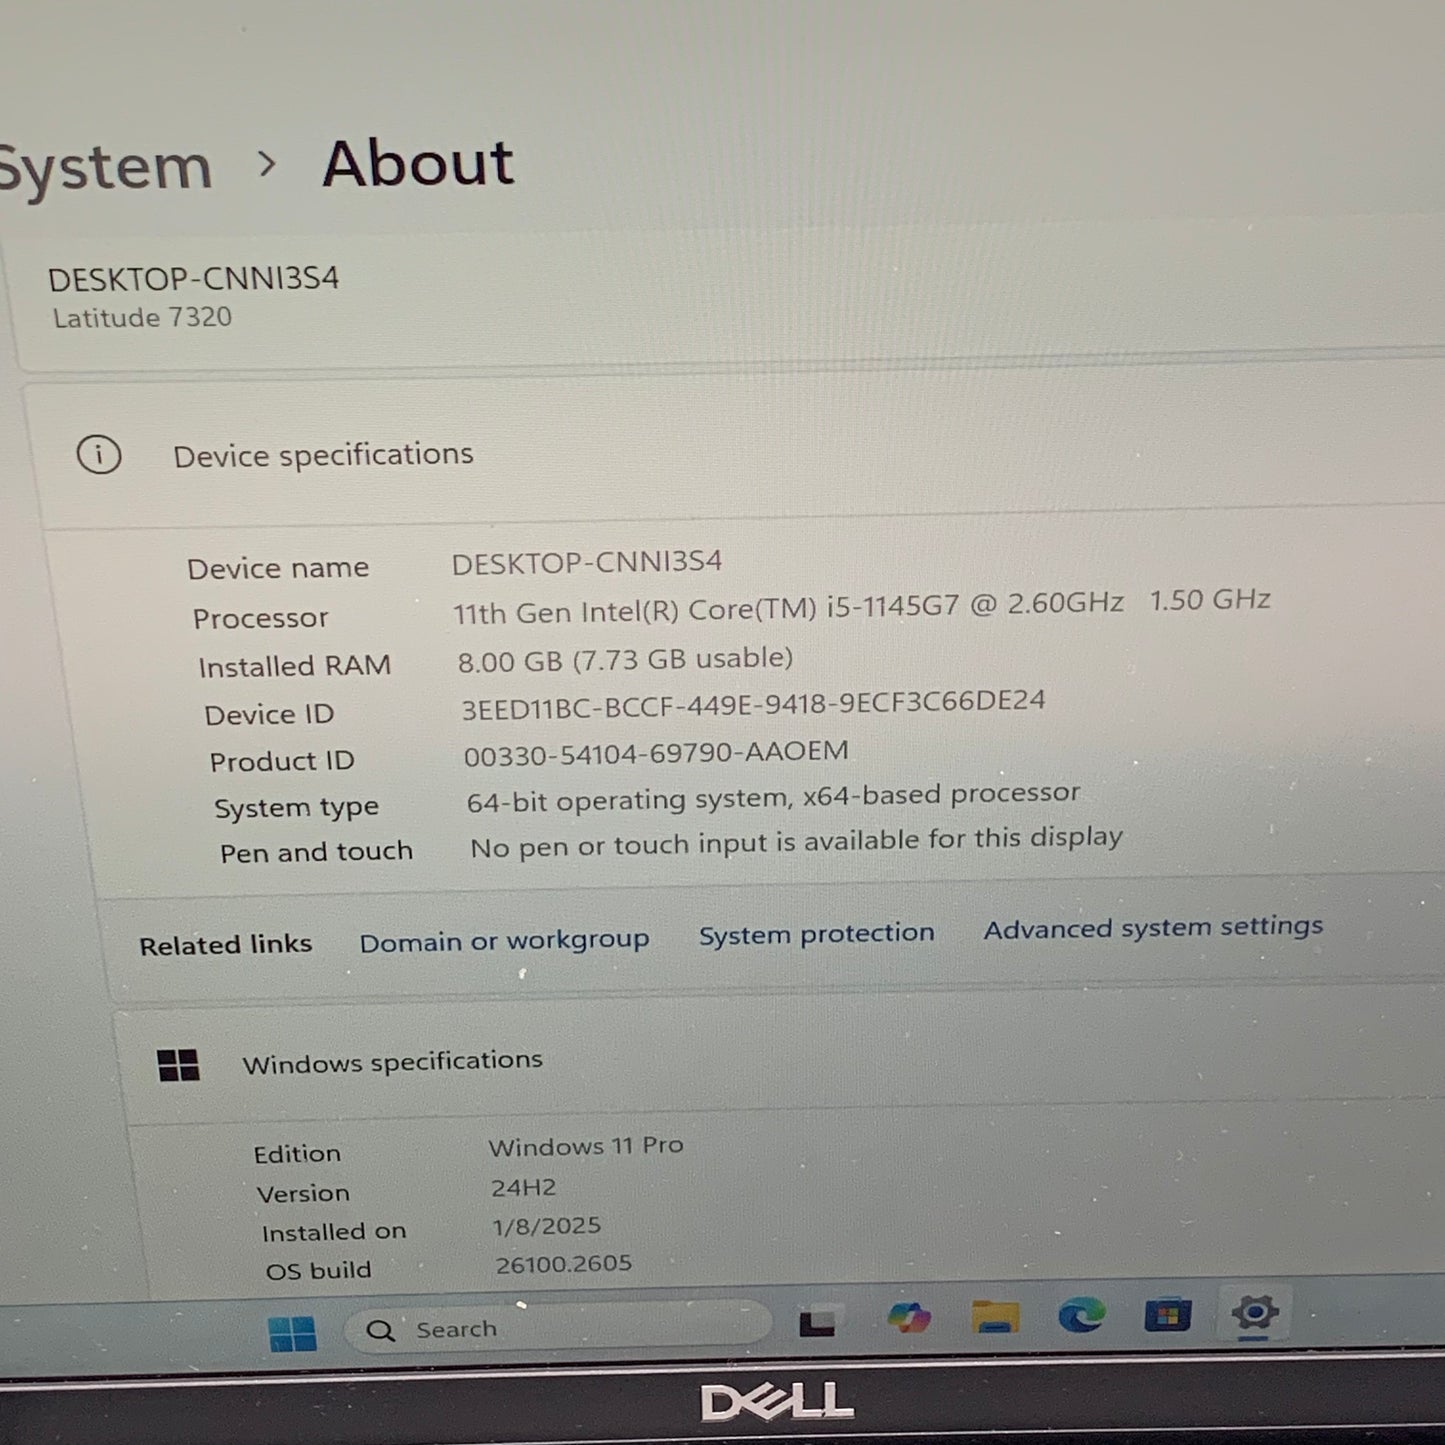The image size is (1445, 1445).
Task: Click the 24H2 version value
Action: click(x=523, y=1188)
